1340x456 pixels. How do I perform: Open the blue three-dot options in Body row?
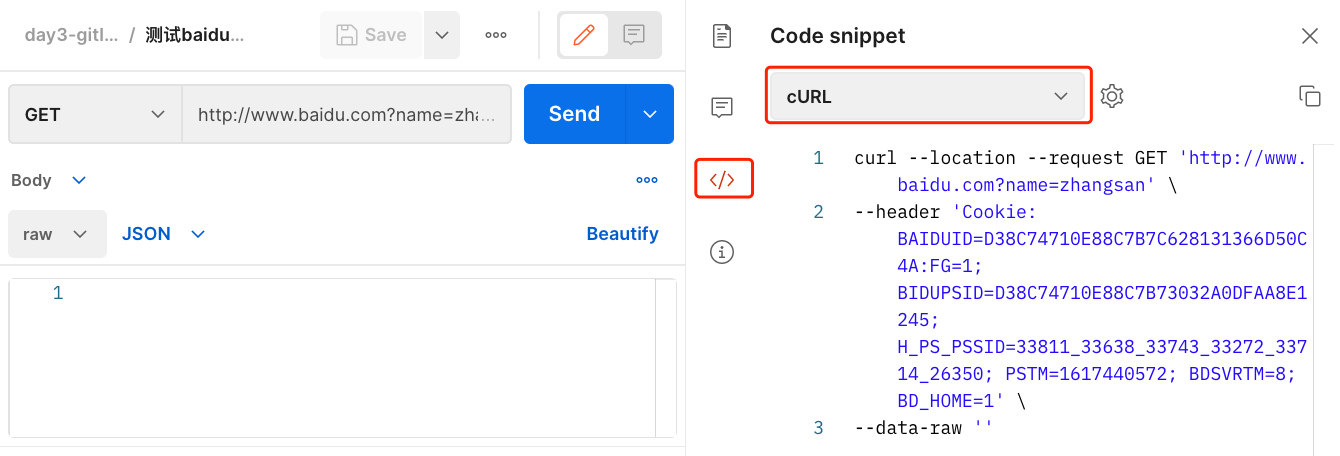click(647, 180)
